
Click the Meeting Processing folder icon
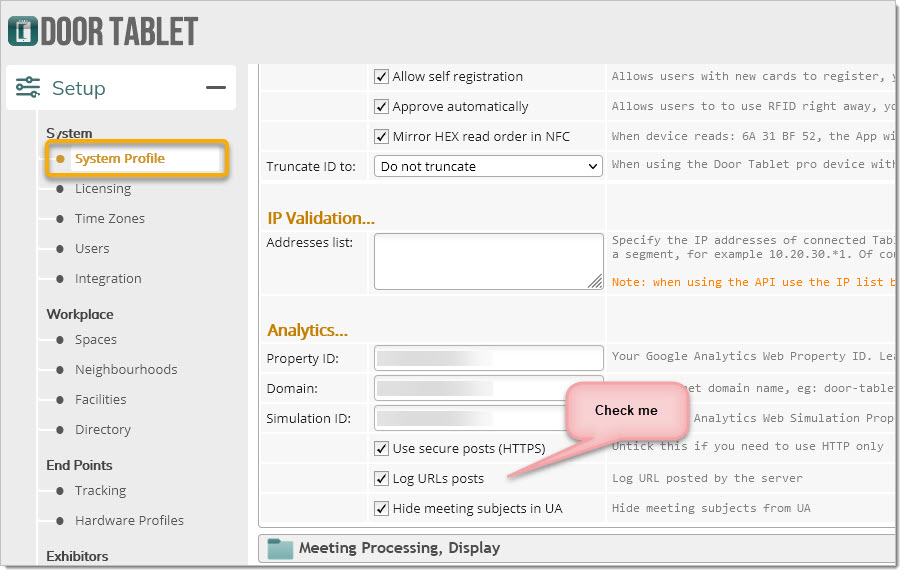coord(280,548)
